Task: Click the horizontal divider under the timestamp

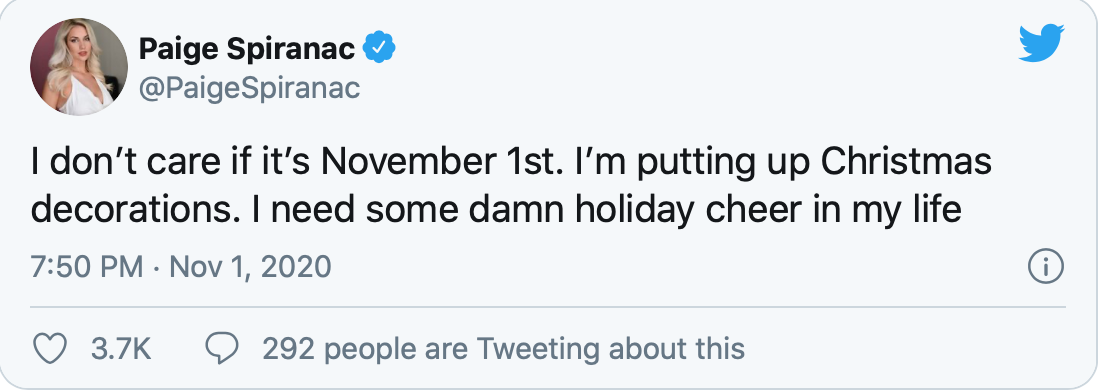Action: (548, 306)
